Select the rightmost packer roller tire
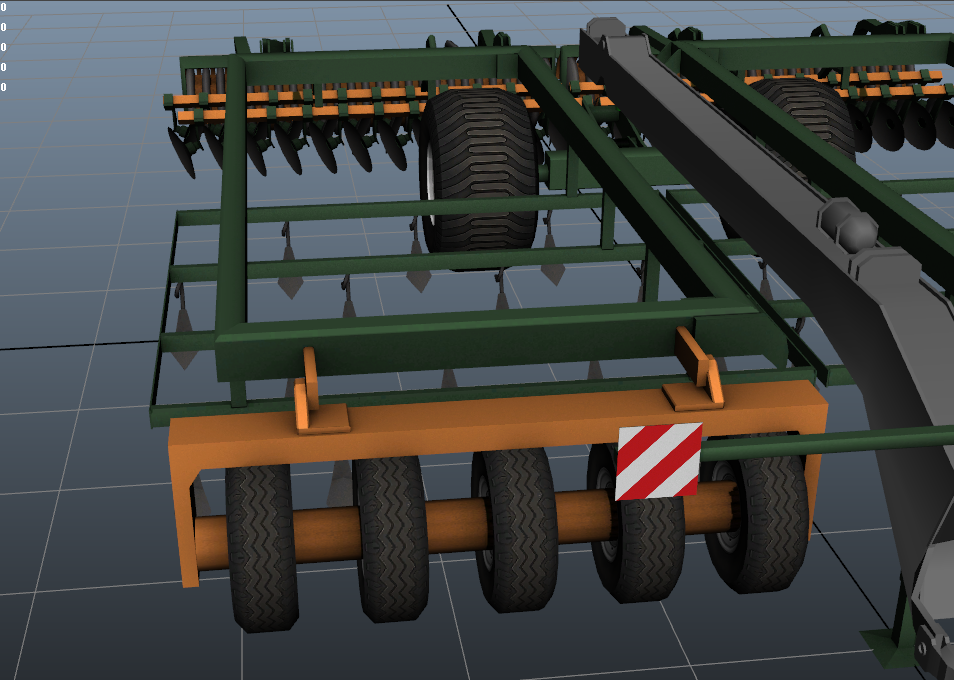The image size is (954, 680). click(x=759, y=514)
